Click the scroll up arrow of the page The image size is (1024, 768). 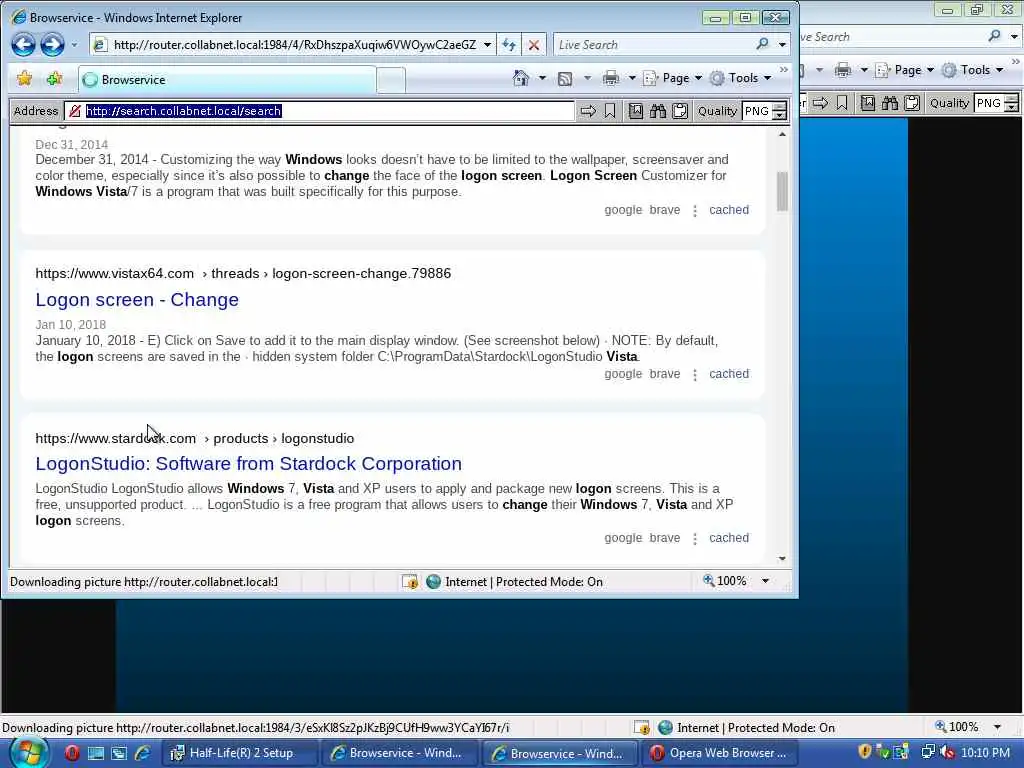click(782, 135)
